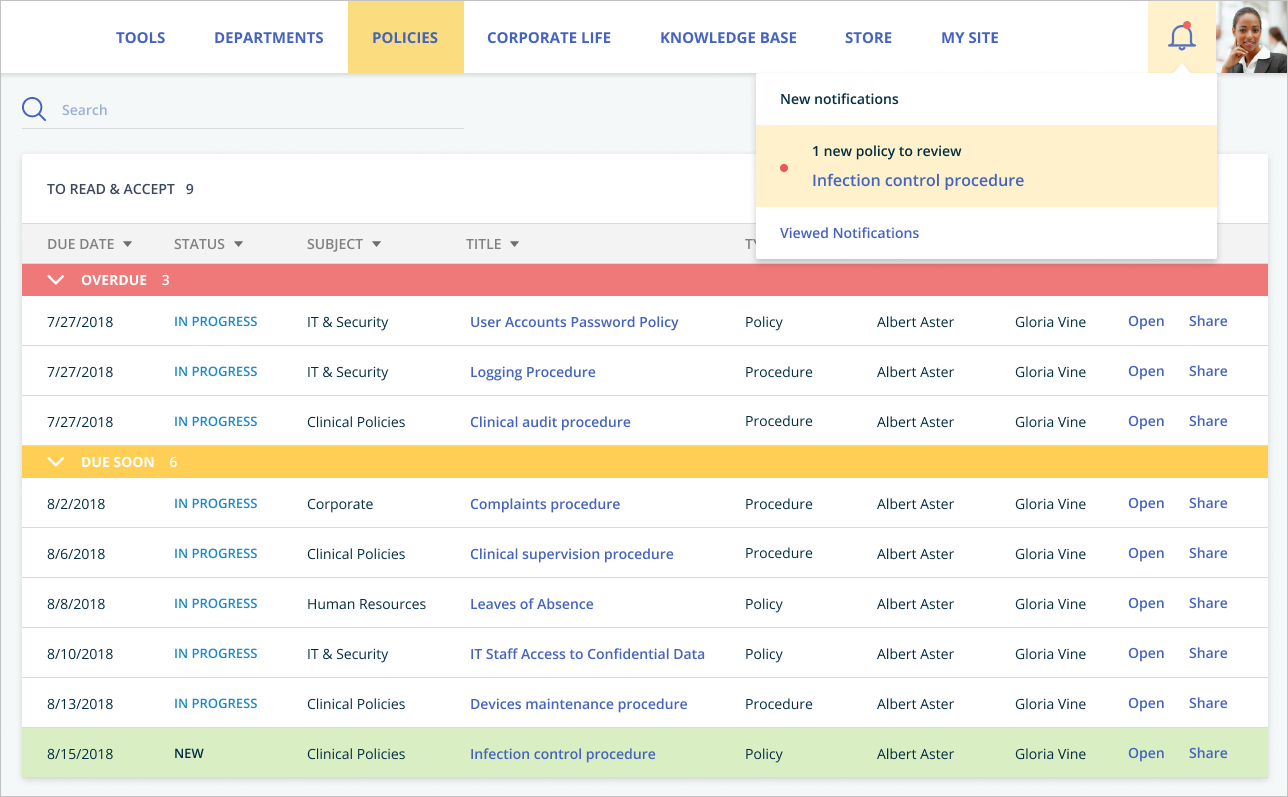Open the Infection control procedure notification

pos(918,180)
